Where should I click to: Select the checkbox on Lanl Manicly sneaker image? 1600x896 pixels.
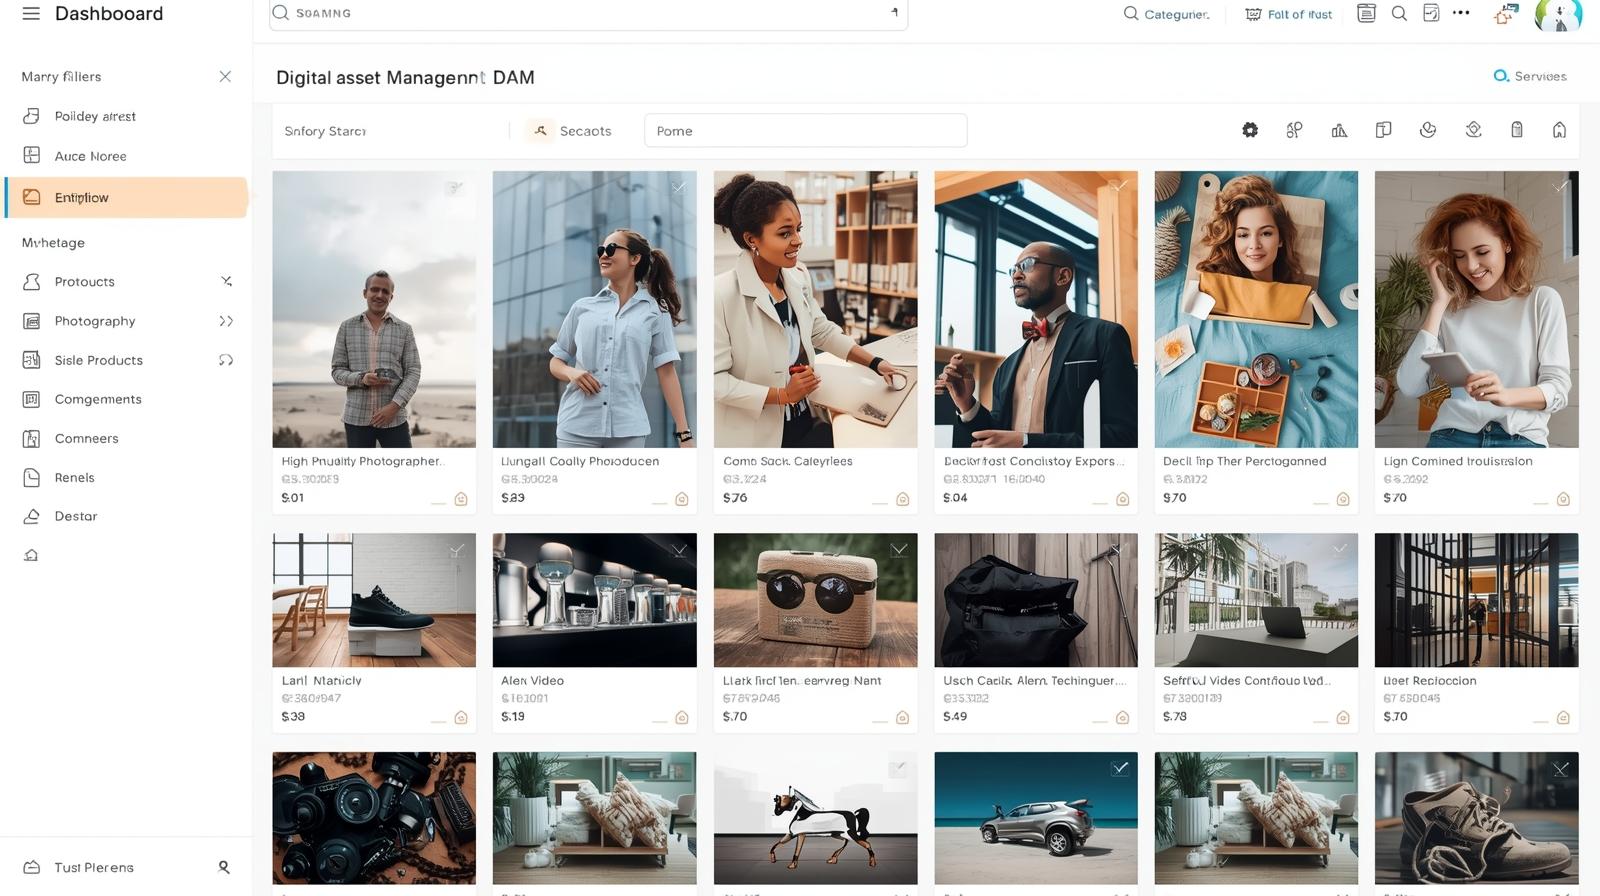point(457,550)
